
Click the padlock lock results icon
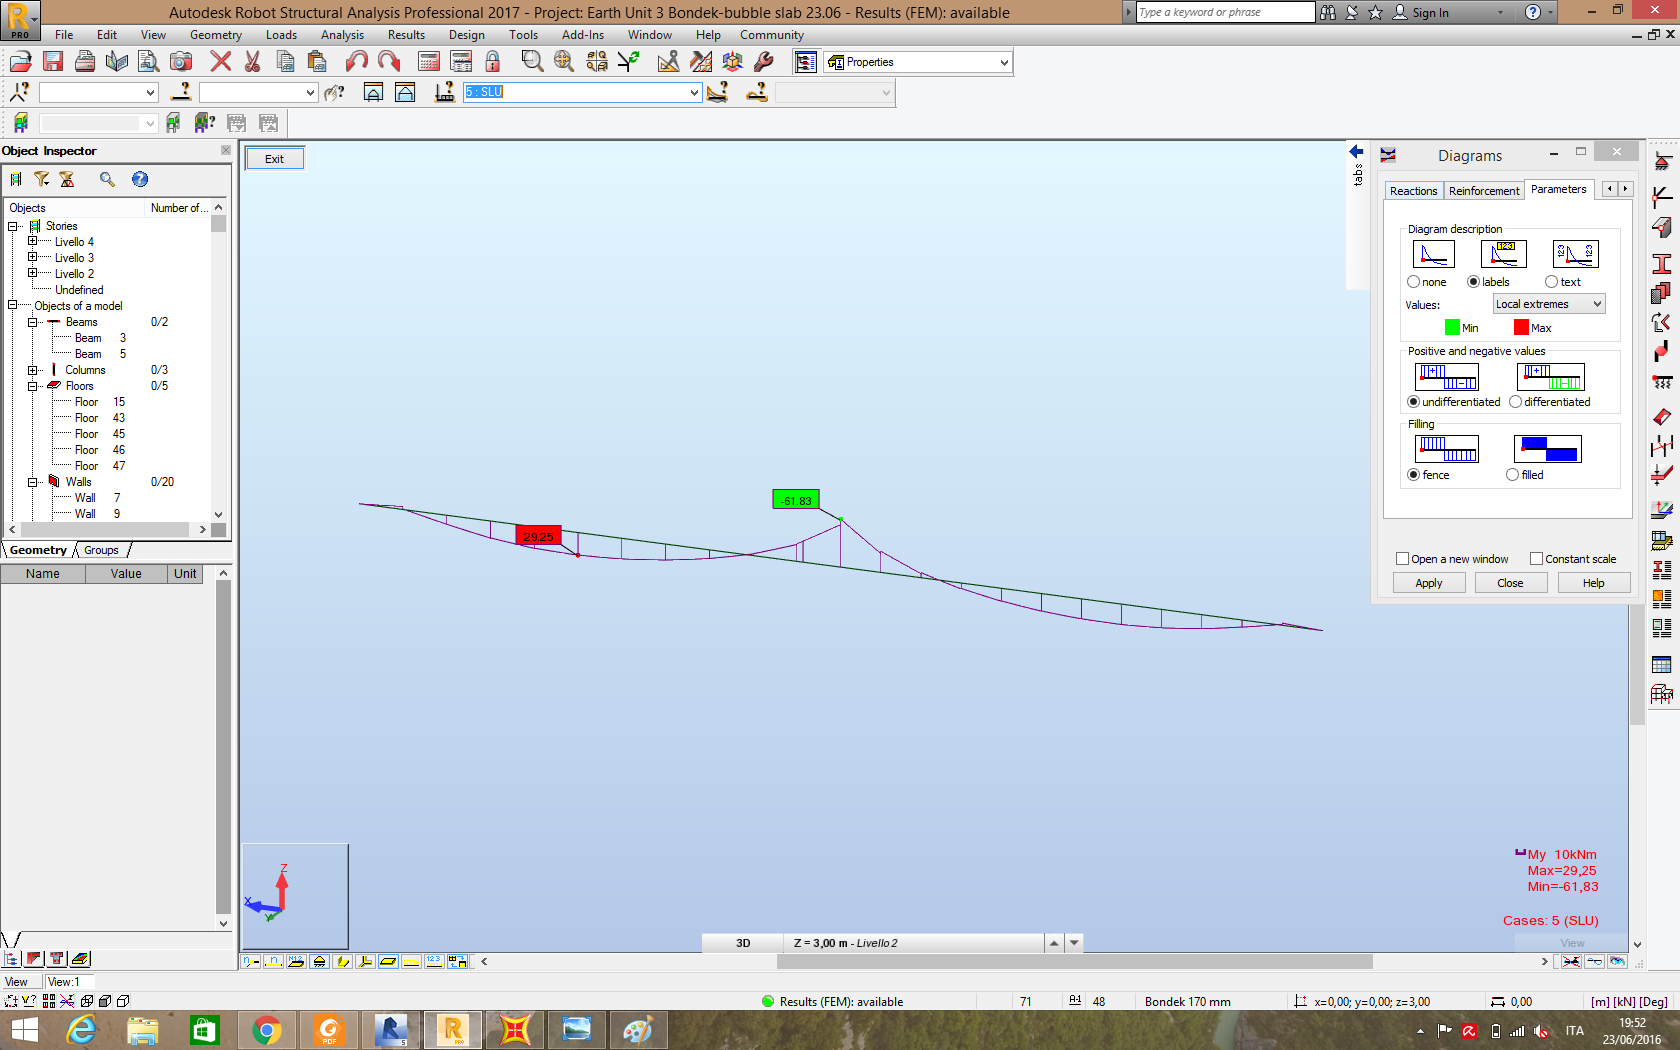point(493,62)
